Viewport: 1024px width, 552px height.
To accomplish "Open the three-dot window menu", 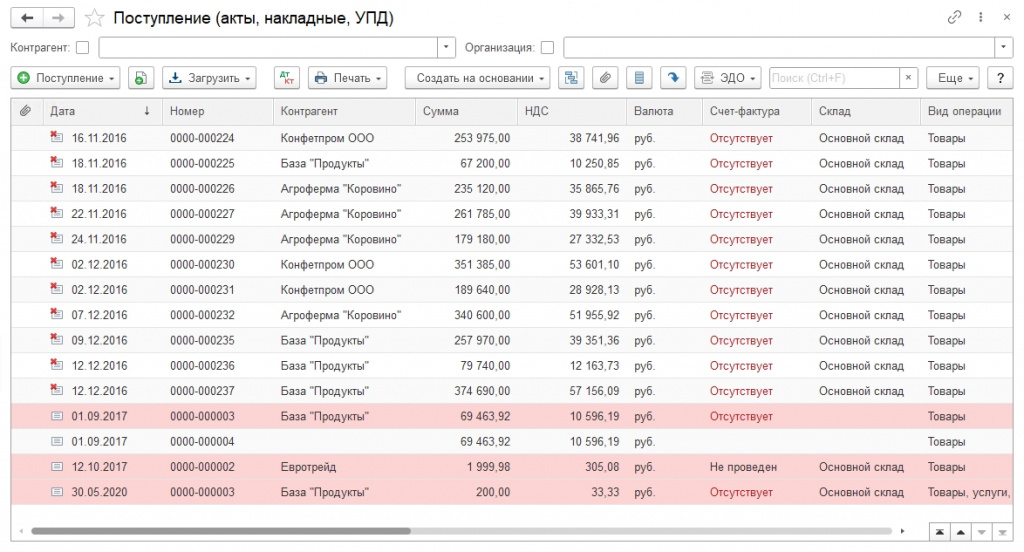I will click(980, 18).
